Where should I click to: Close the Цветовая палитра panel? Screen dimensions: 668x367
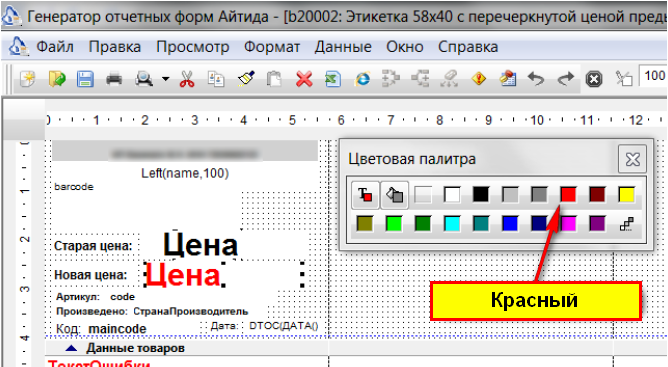633,159
